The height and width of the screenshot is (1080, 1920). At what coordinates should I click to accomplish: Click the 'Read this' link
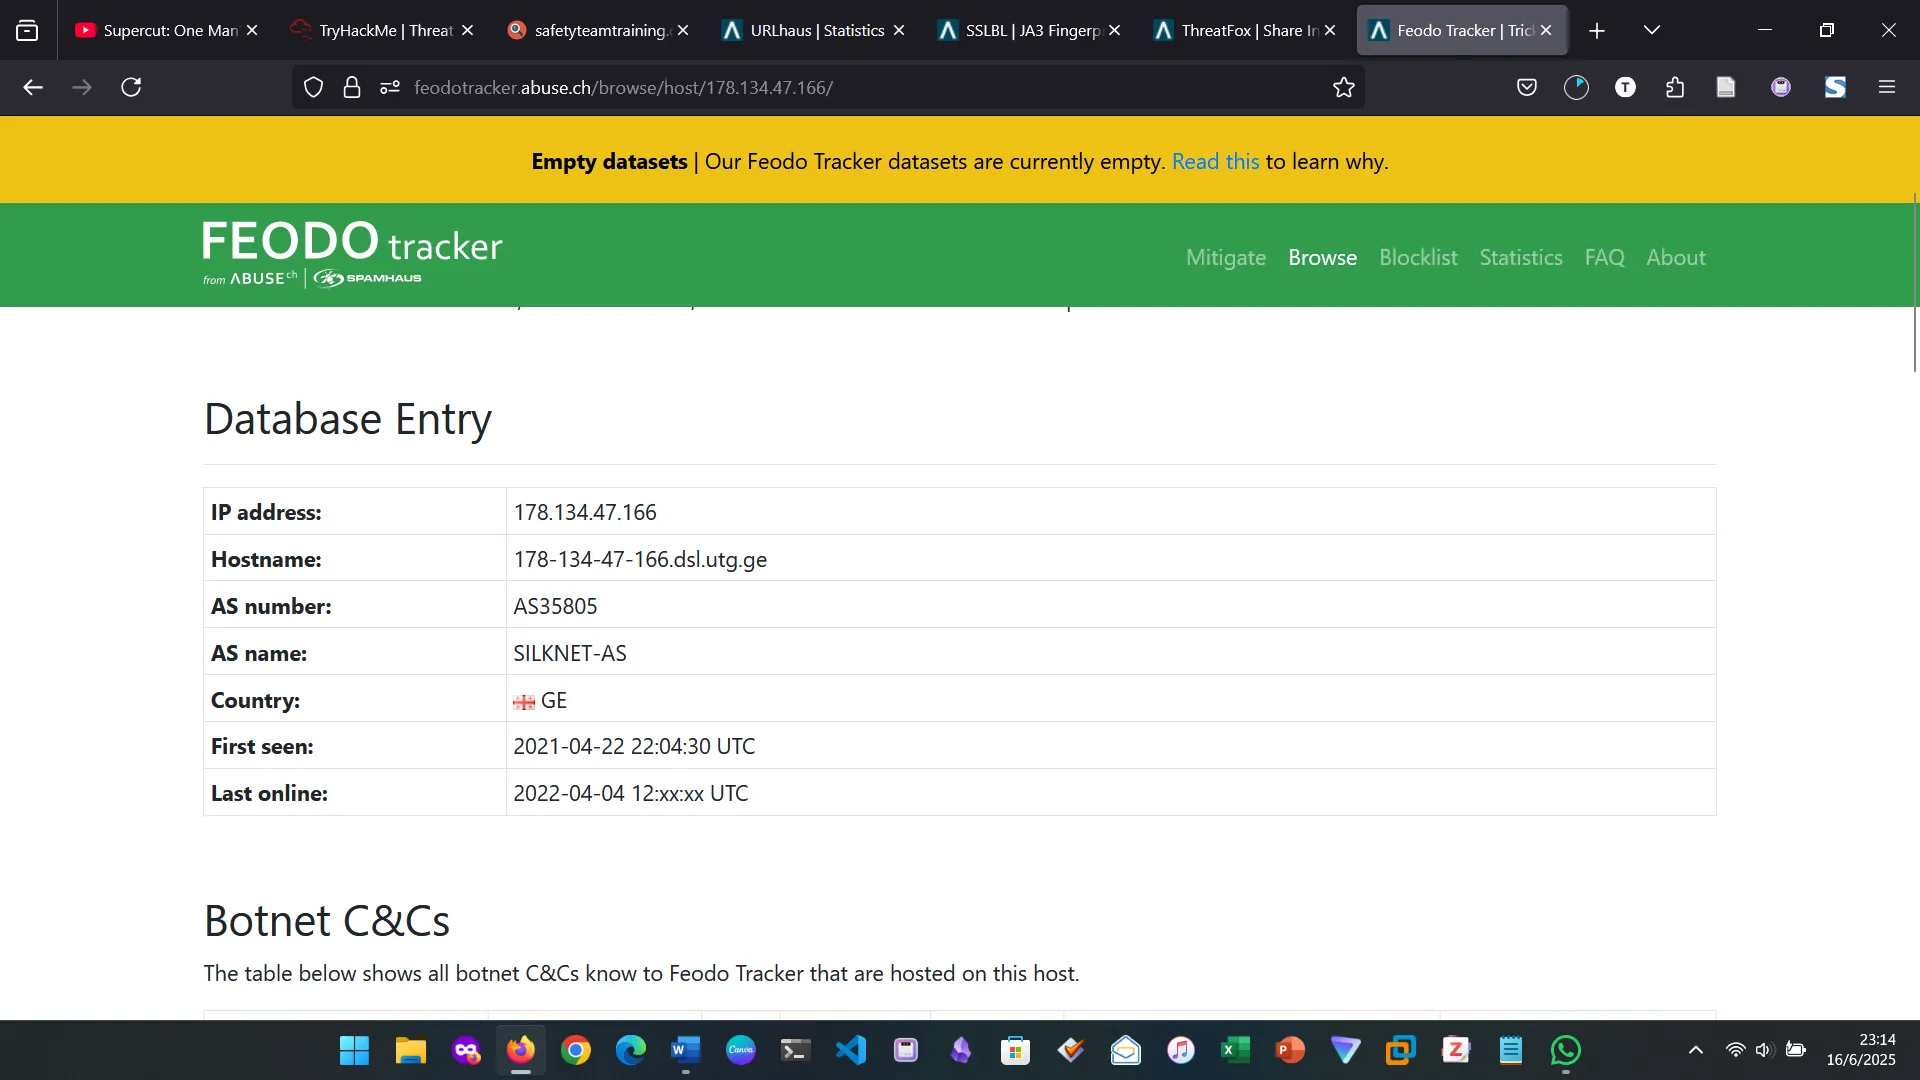click(1215, 162)
